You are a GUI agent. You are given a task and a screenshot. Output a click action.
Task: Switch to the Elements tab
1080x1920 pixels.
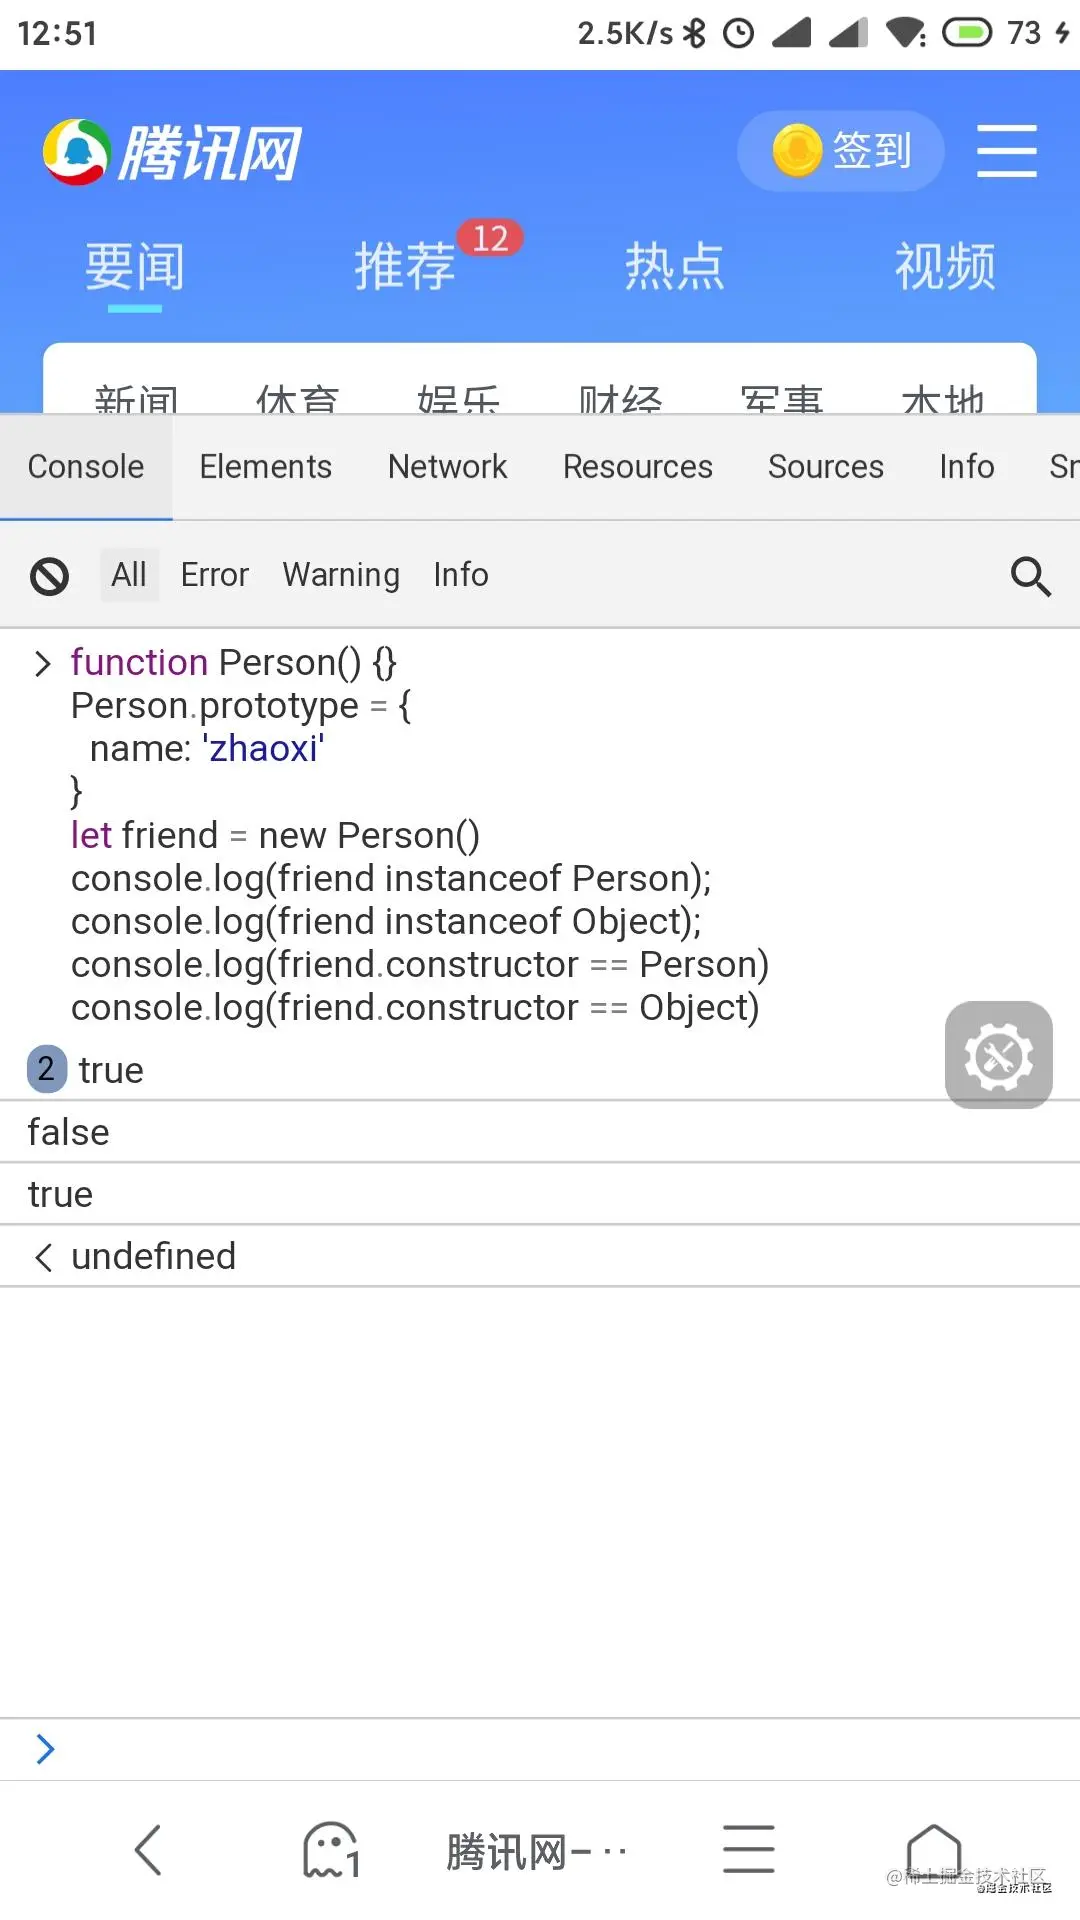coord(266,467)
